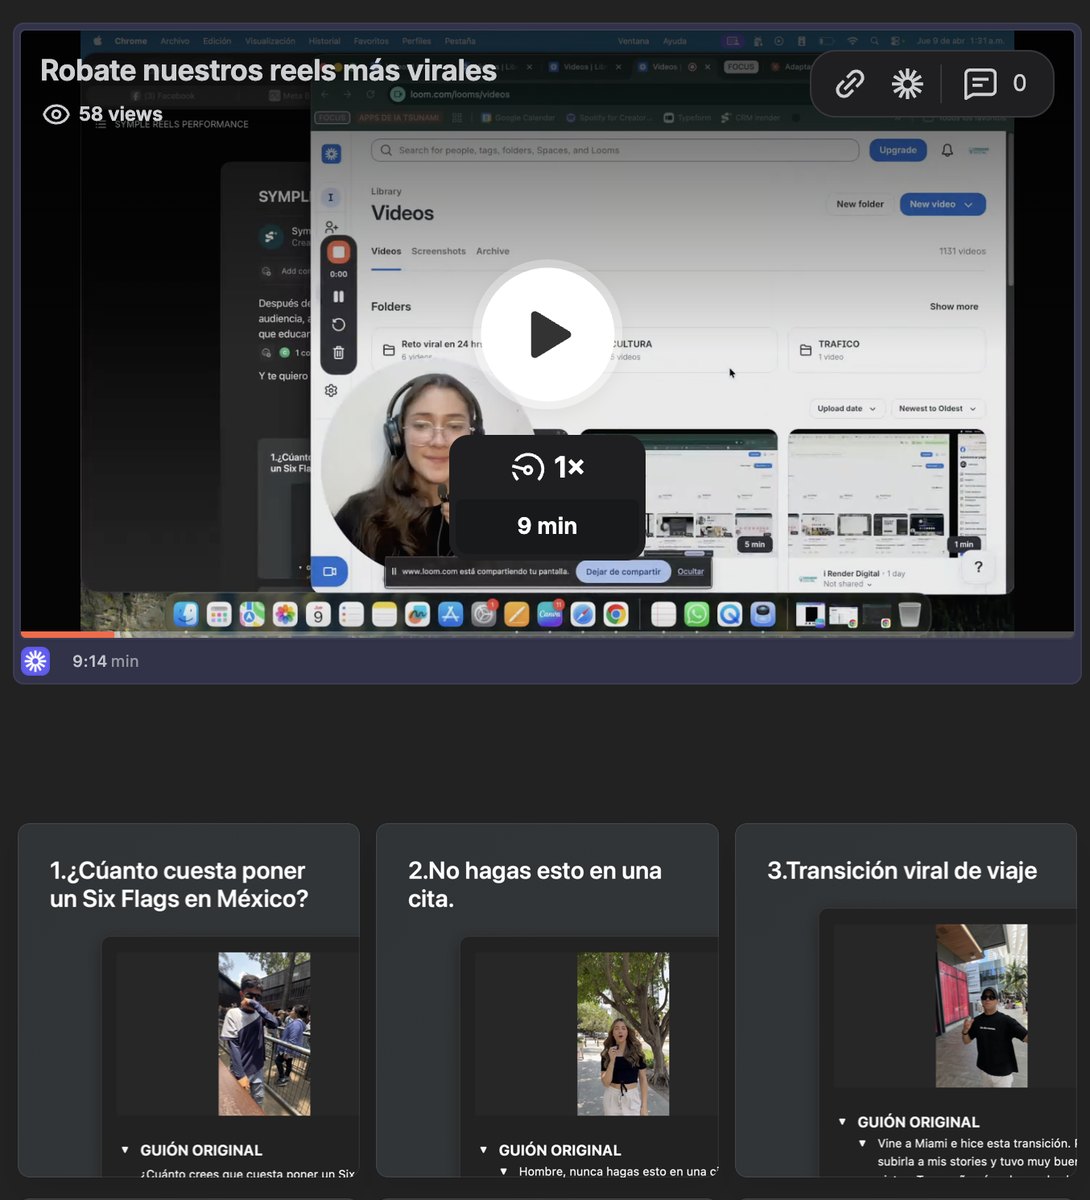
Task: Copy the video link with the chain icon
Action: point(849,84)
